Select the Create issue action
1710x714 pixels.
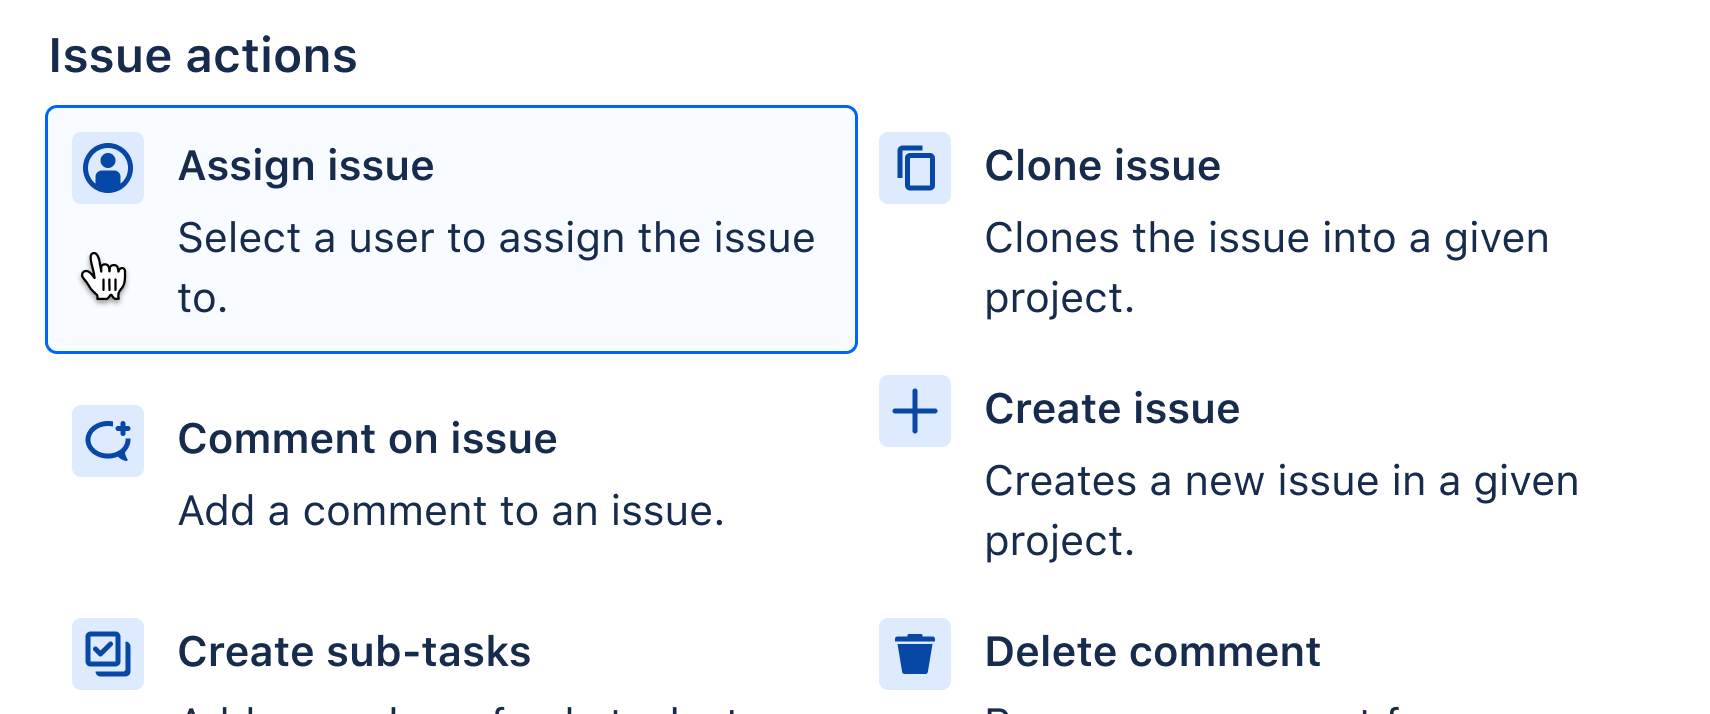(1112, 408)
